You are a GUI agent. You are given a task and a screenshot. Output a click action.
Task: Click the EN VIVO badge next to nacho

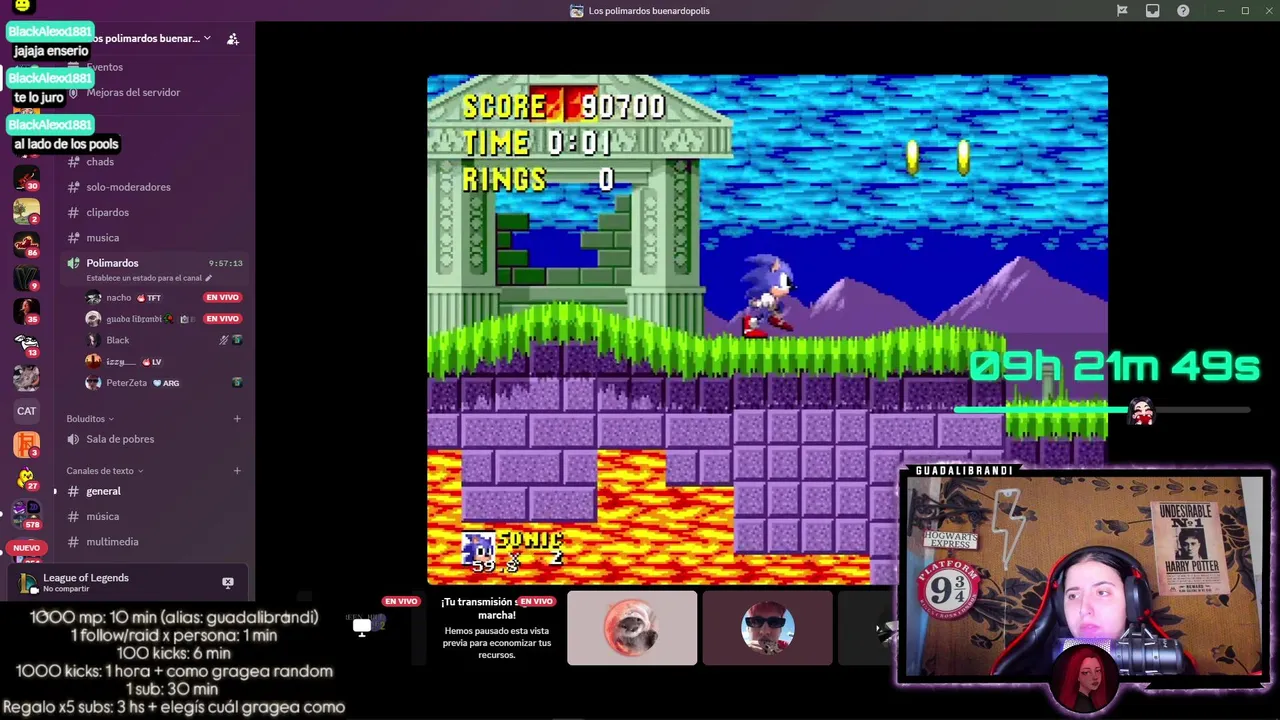coord(222,298)
